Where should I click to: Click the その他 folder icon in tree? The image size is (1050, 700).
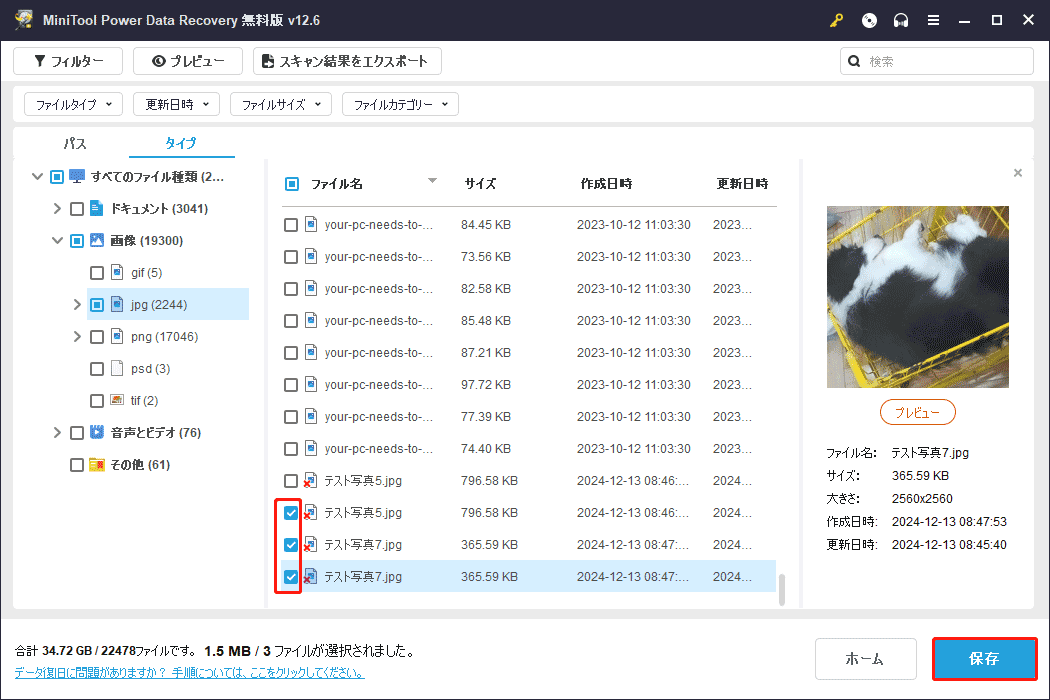[97, 465]
